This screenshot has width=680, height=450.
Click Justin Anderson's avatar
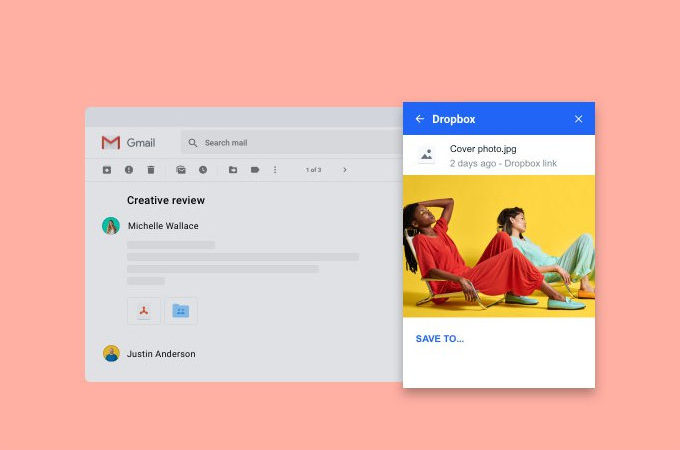111,354
